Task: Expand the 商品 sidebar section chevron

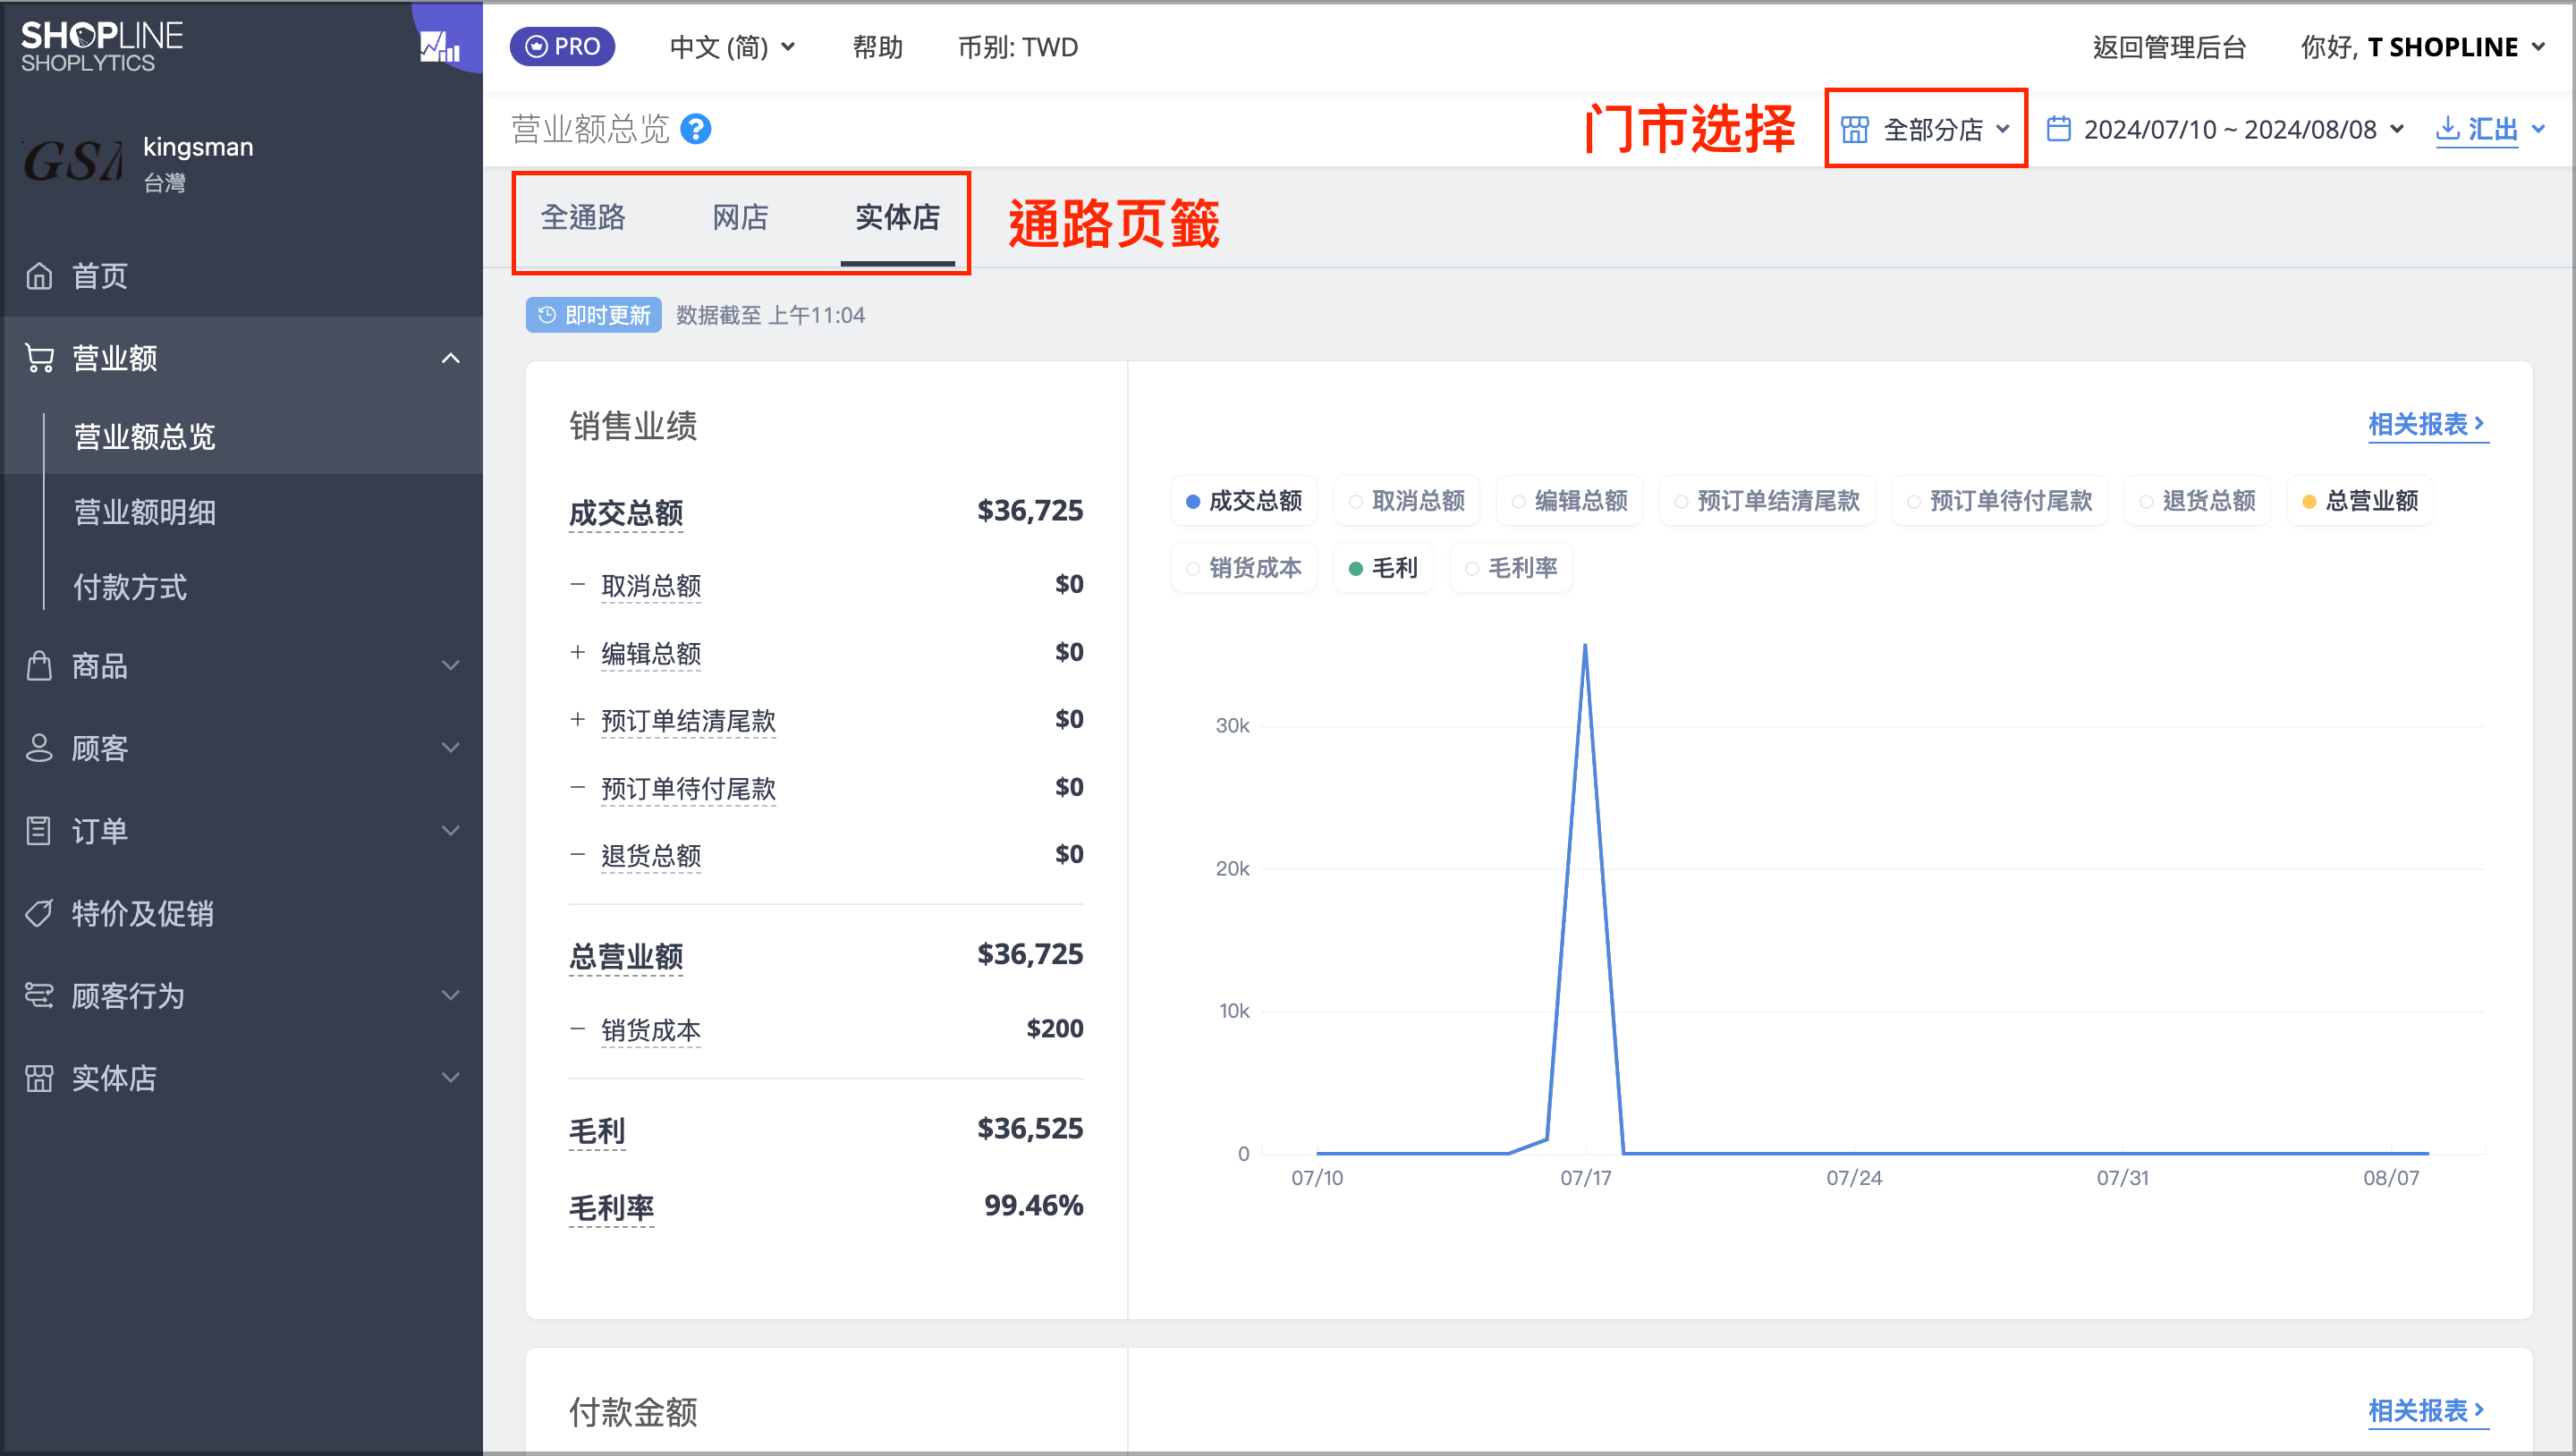Action: (x=451, y=665)
